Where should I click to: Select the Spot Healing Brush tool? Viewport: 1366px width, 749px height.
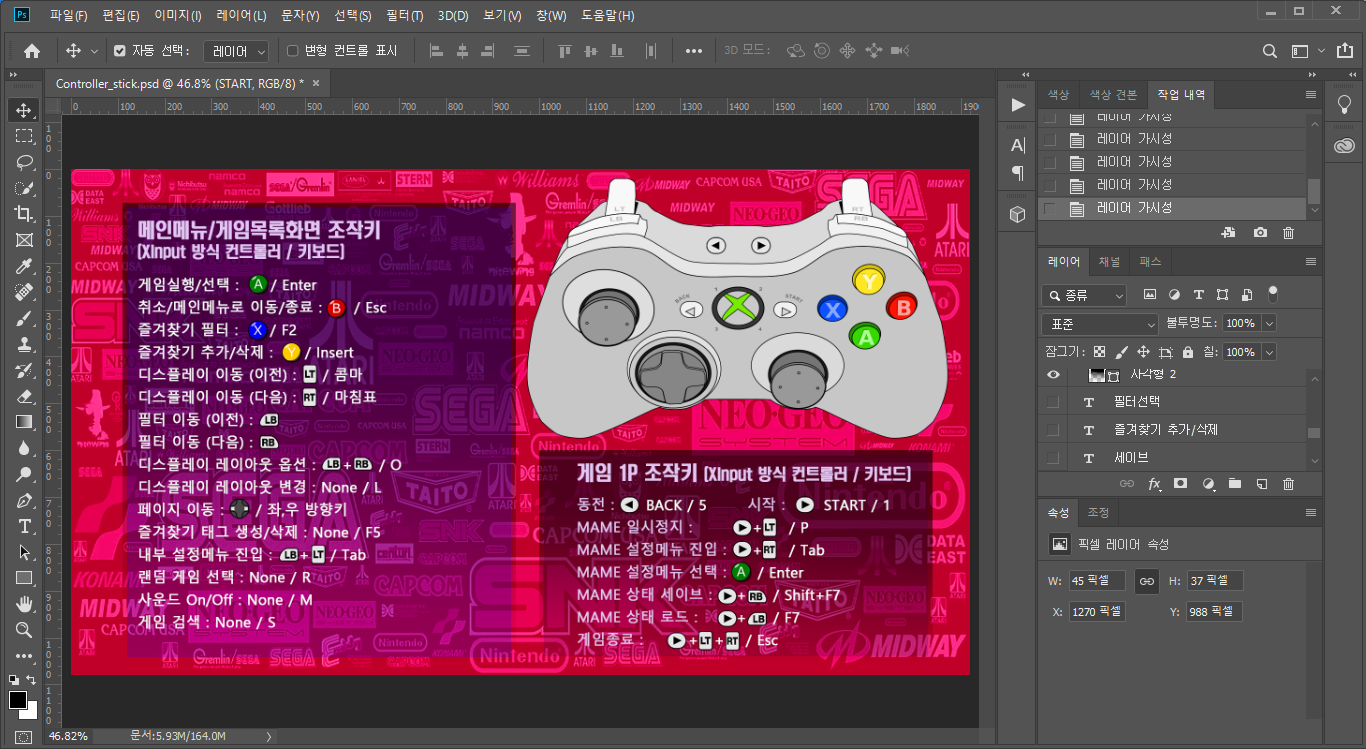click(x=23, y=292)
